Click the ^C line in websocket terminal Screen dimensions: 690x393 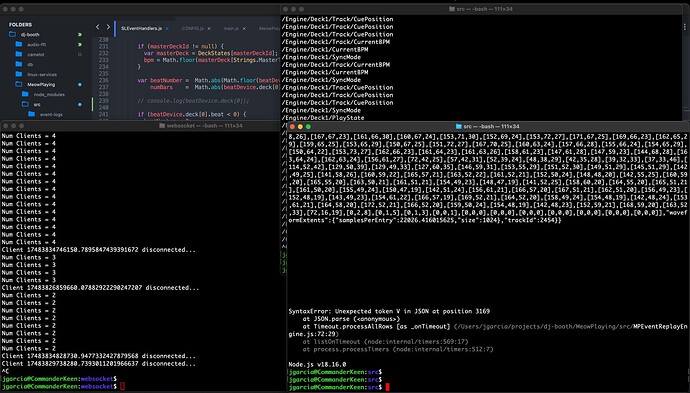point(5,371)
